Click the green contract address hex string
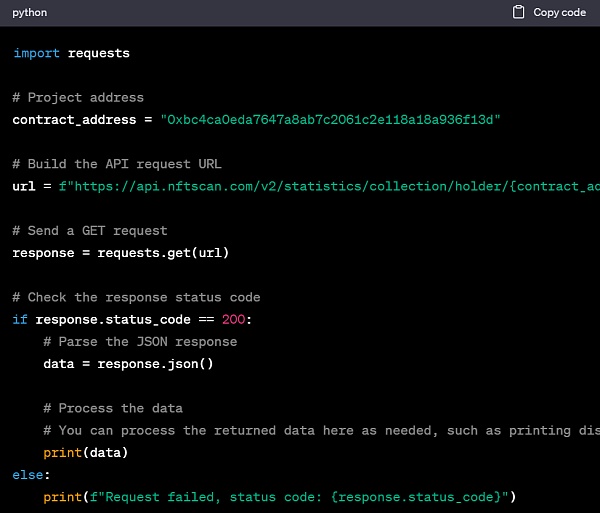 (330, 120)
